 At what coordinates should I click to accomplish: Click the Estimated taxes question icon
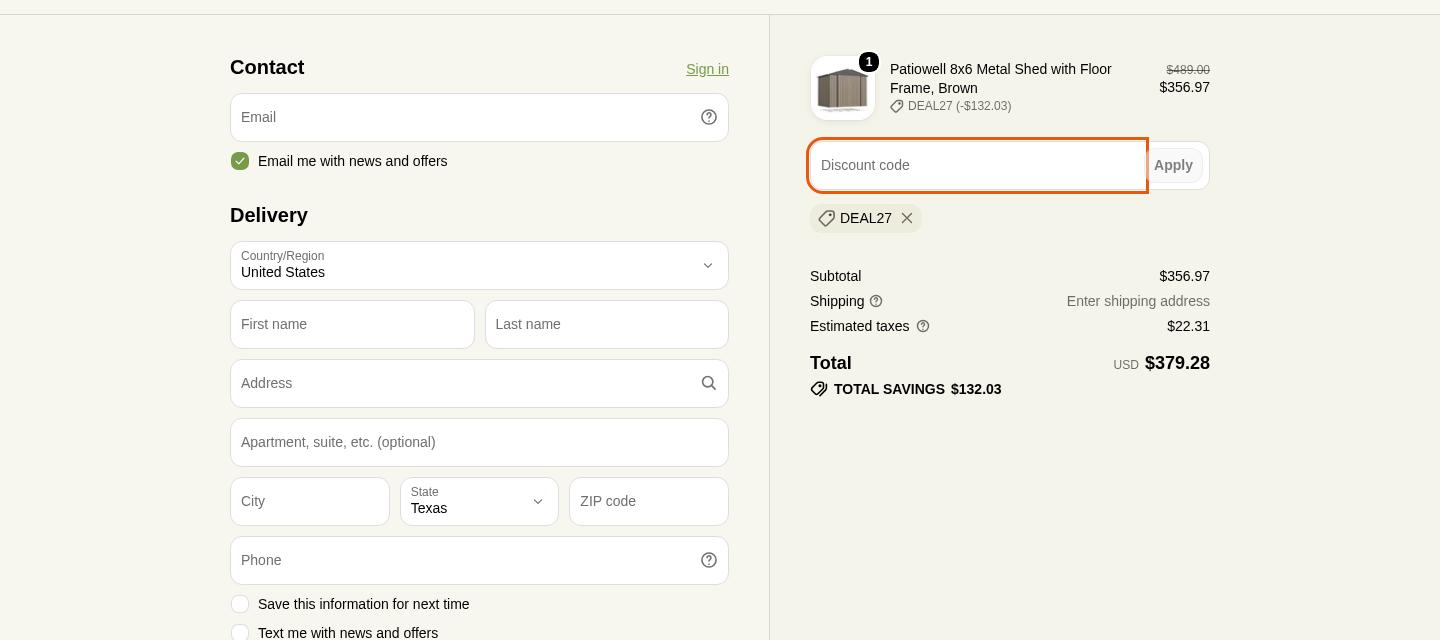click(923, 326)
